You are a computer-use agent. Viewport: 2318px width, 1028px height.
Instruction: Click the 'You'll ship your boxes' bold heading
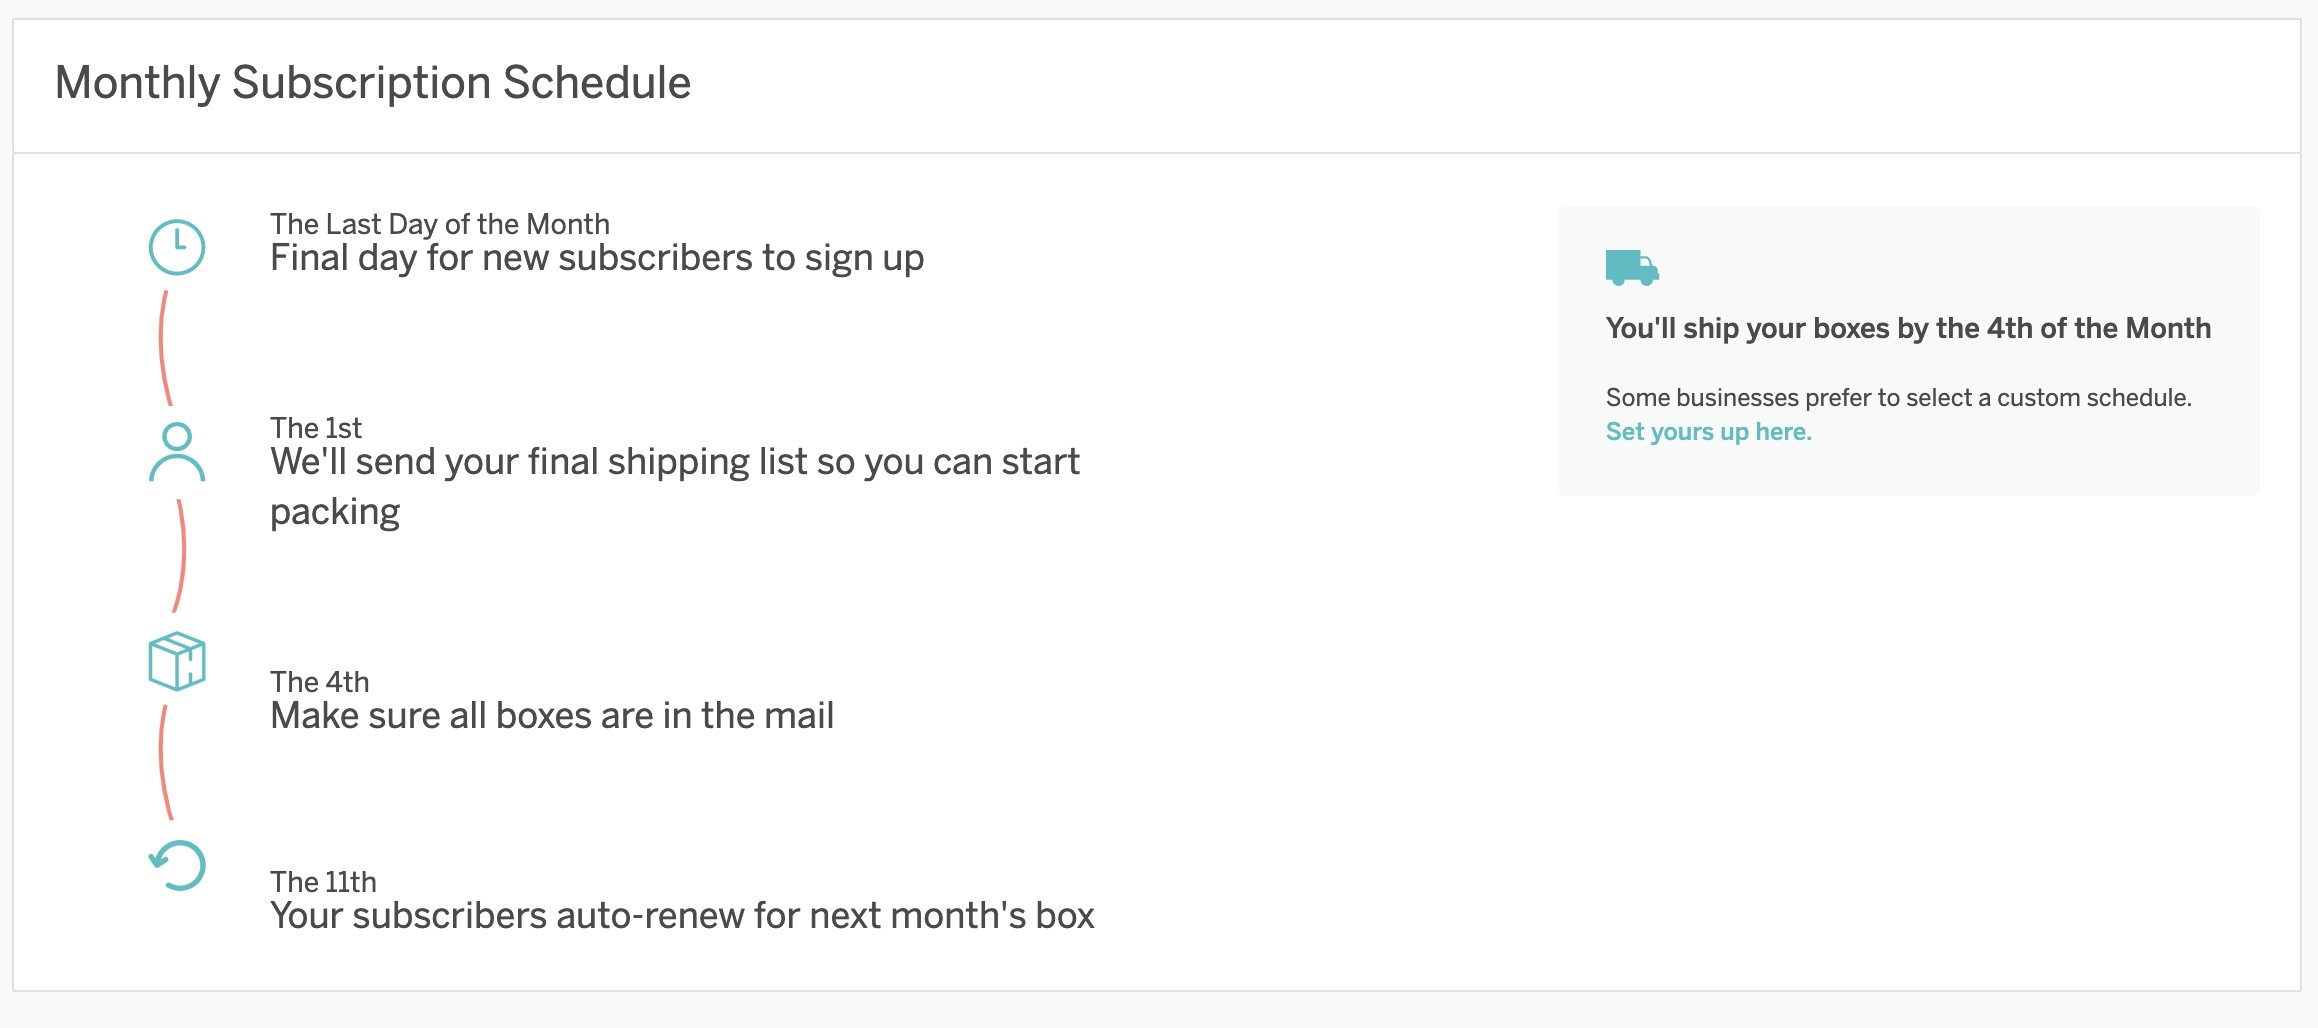(x=1908, y=328)
